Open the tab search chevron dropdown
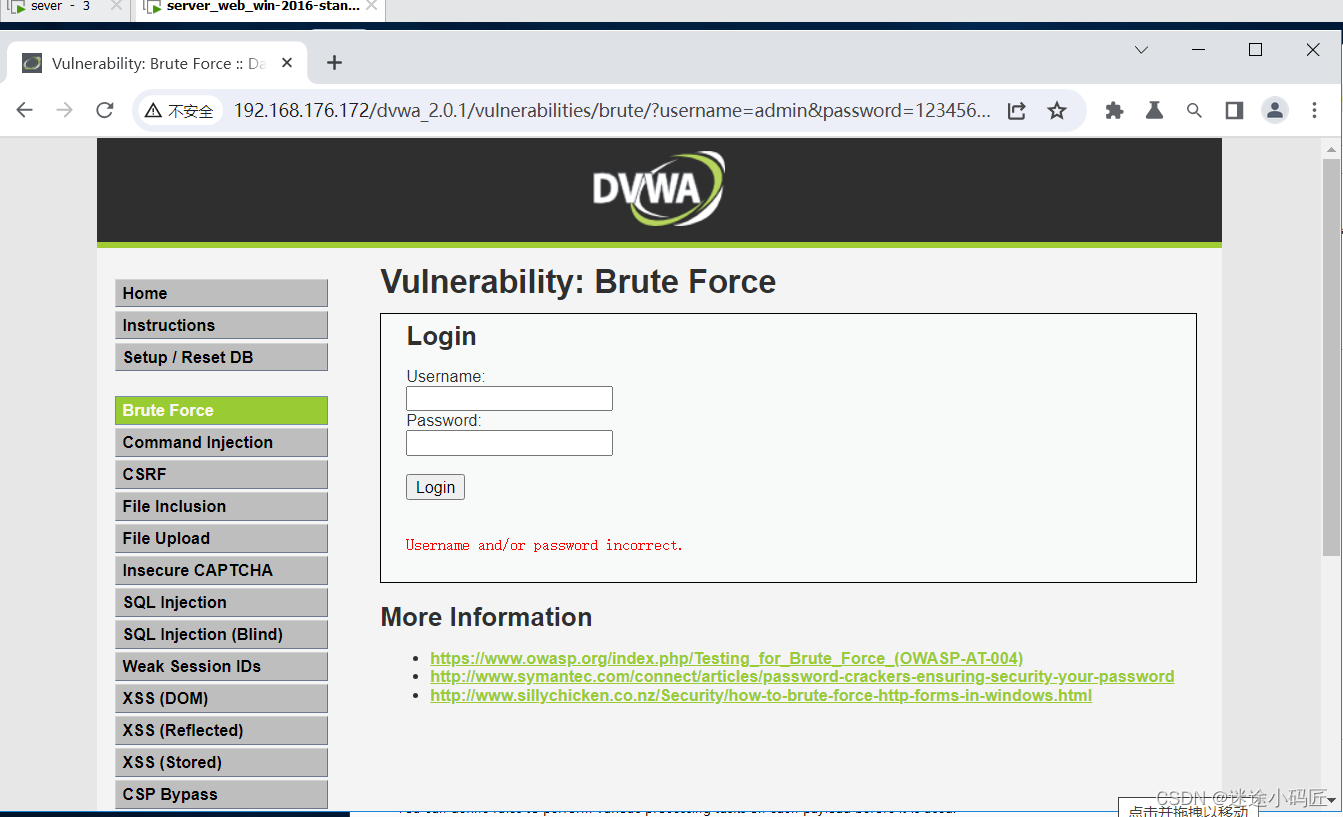The width and height of the screenshot is (1343, 817). pyautogui.click(x=1141, y=50)
